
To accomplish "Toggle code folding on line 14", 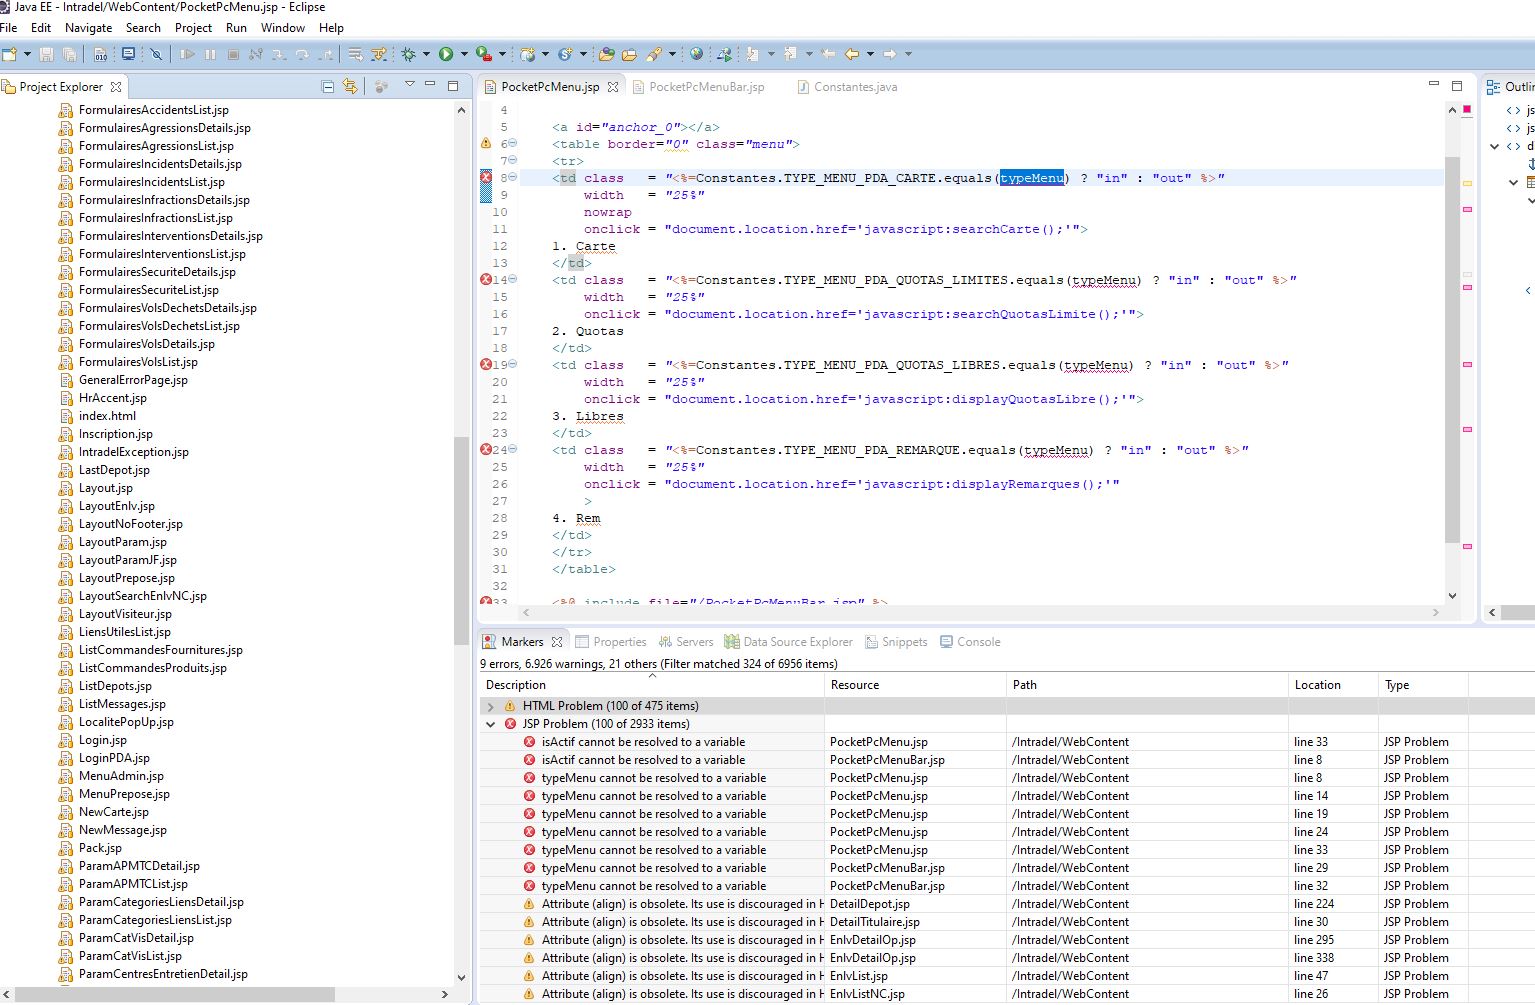I will pos(513,280).
